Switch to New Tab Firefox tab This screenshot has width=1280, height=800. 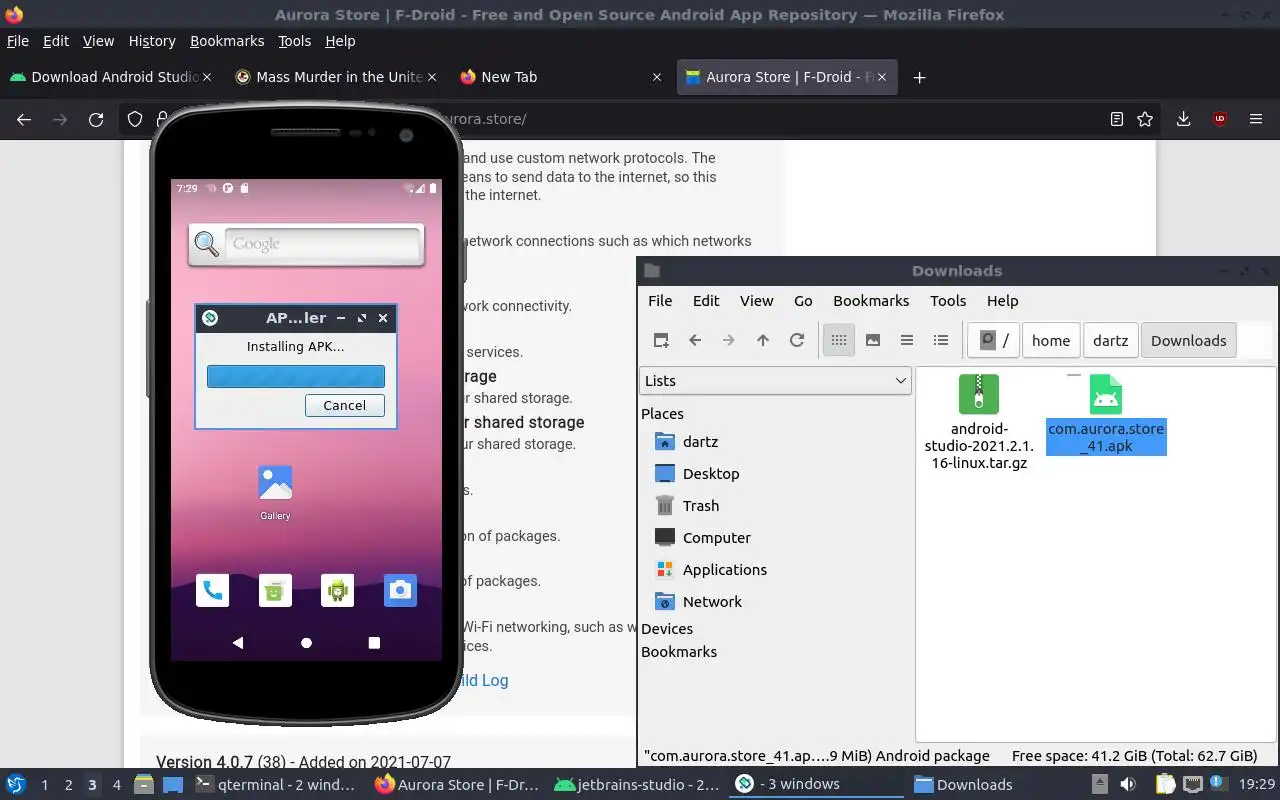(x=560, y=77)
